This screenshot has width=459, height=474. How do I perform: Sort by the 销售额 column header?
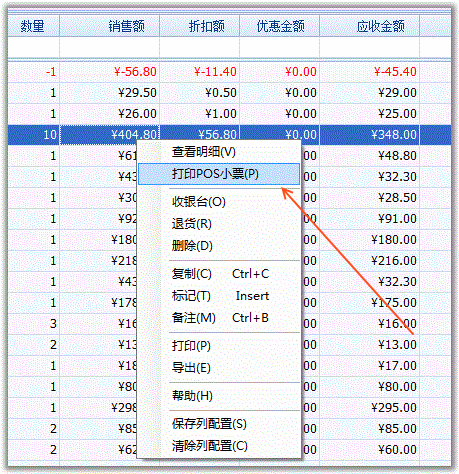[109, 26]
